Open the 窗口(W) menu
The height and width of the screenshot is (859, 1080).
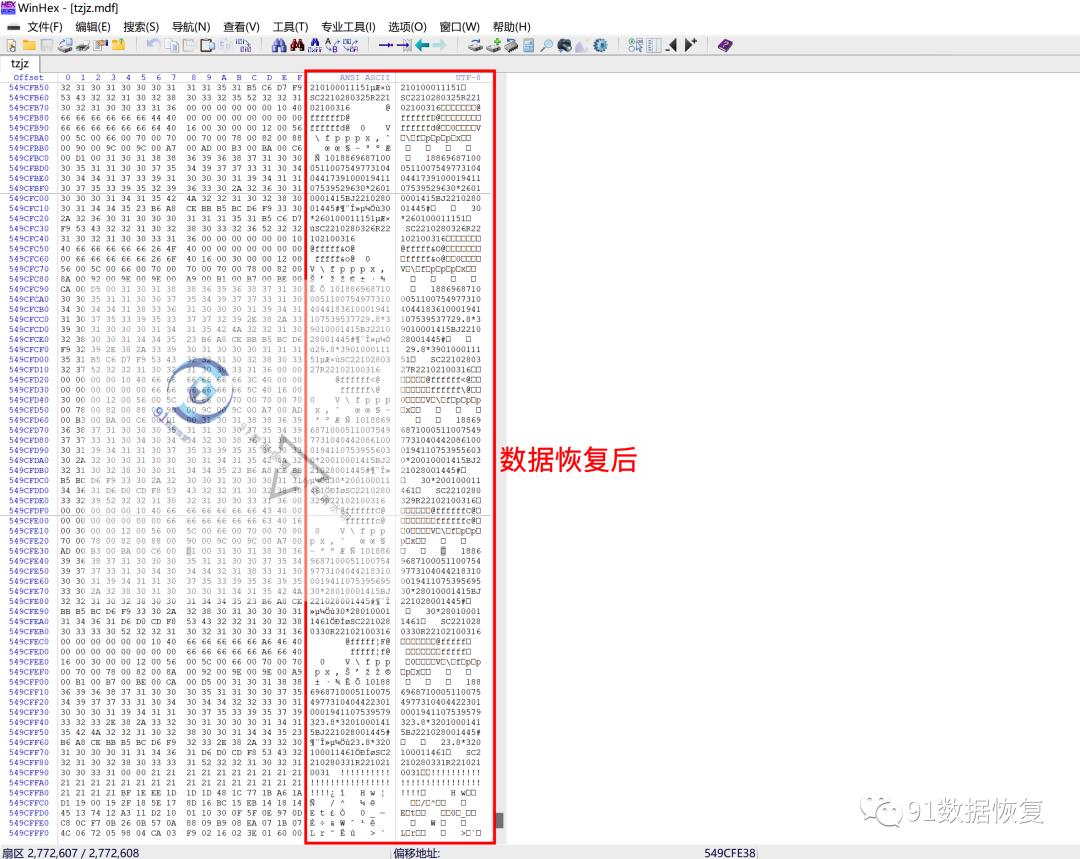[459, 27]
